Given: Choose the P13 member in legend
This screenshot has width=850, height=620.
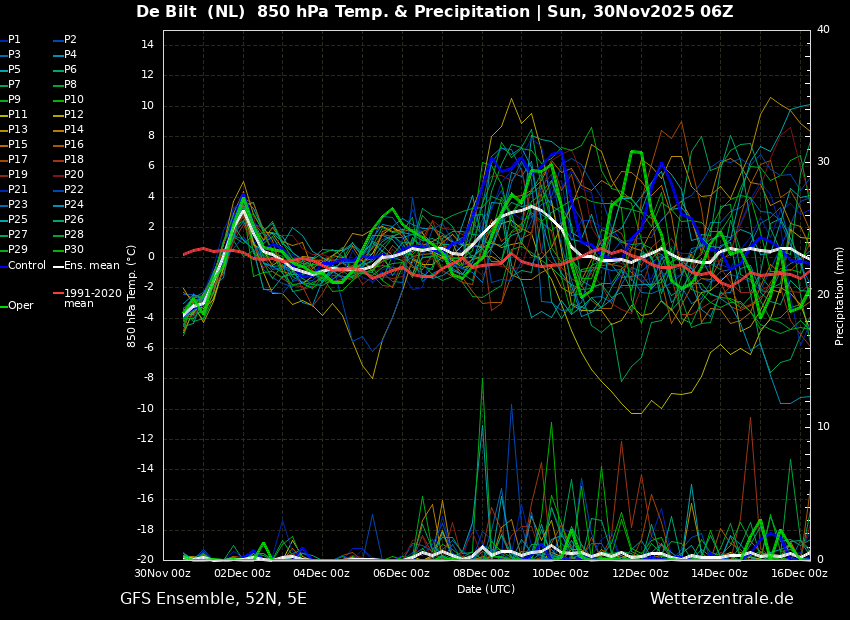Looking at the screenshot, I should point(14,130).
